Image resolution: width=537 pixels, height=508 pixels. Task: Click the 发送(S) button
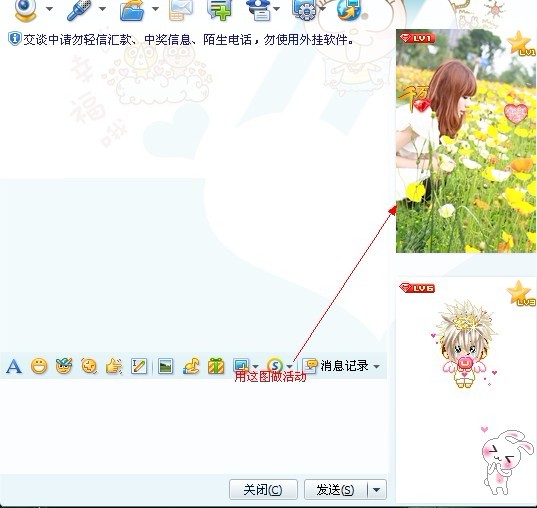pos(335,490)
